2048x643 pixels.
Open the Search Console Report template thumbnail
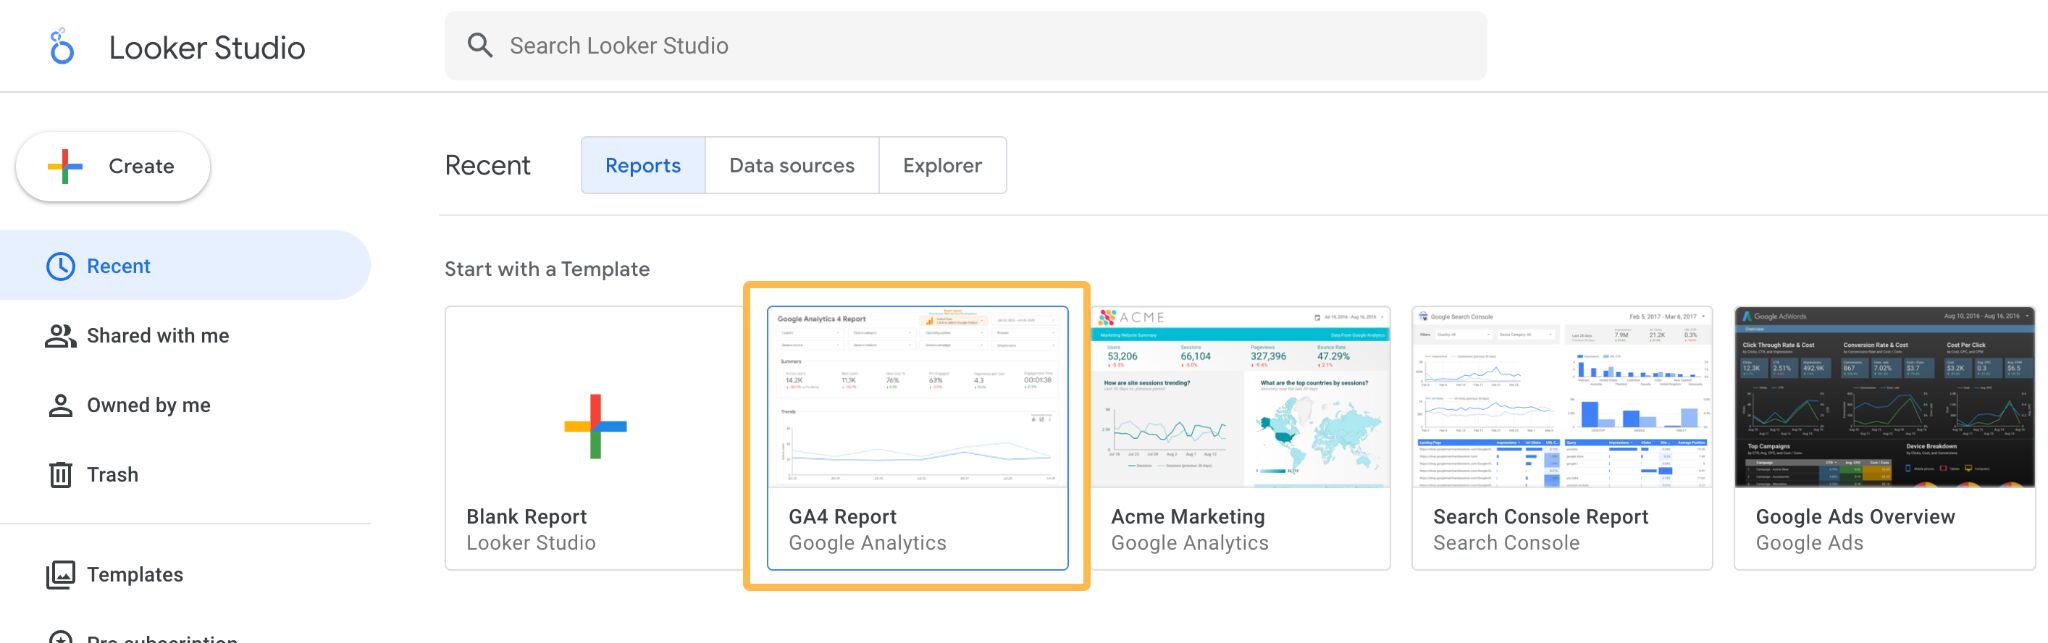1562,397
